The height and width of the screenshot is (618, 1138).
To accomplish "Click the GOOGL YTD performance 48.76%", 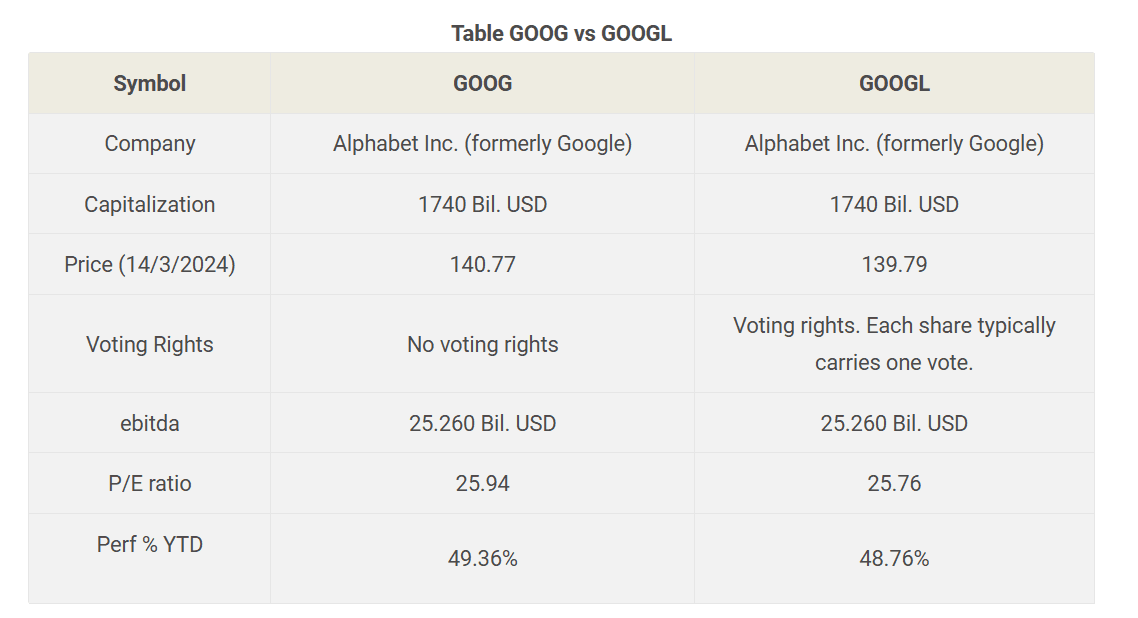I will coord(894,558).
